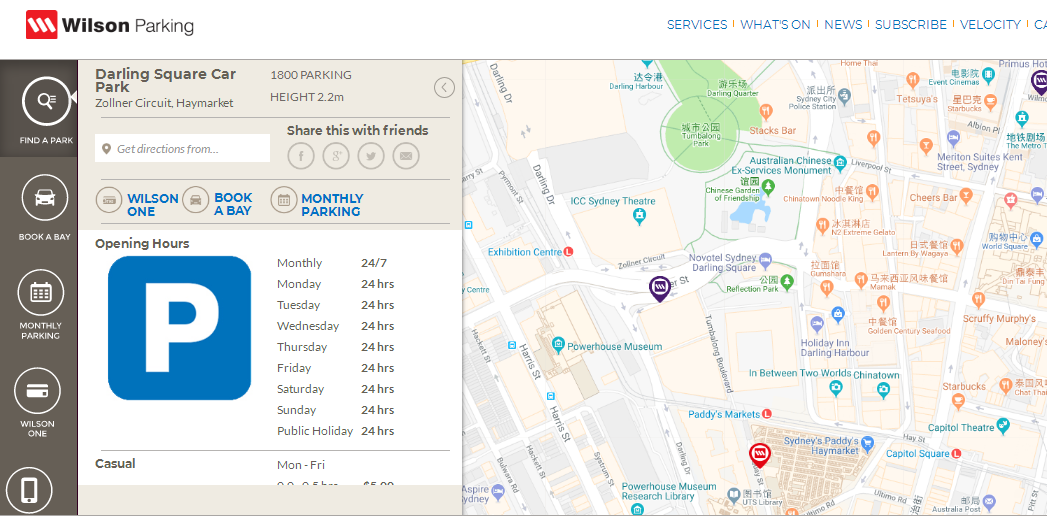Collapse car park details panel arrow
Viewport: 1047px width, 517px height.
click(x=444, y=88)
